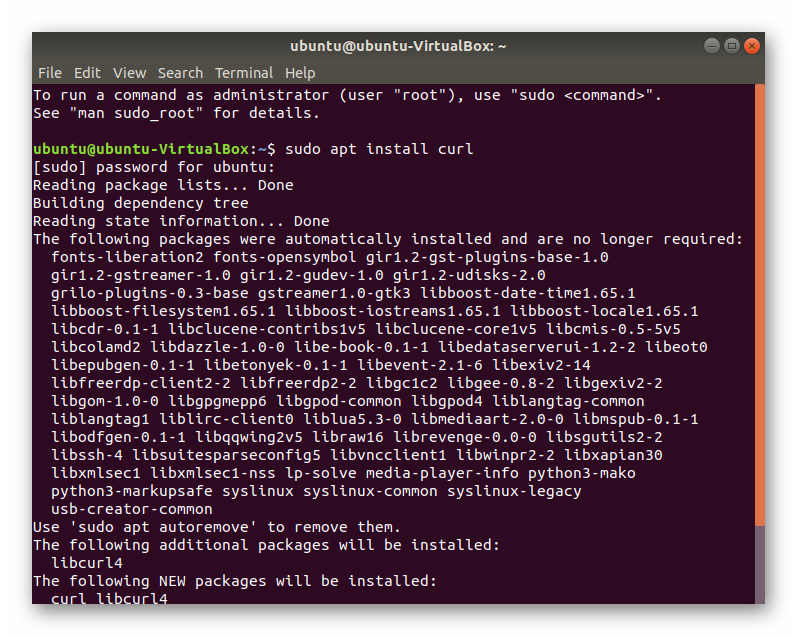Screen dimensions: 797x636
Task: Click package name 'libboost-locale1.65.1'
Action: pyautogui.click(x=604, y=311)
